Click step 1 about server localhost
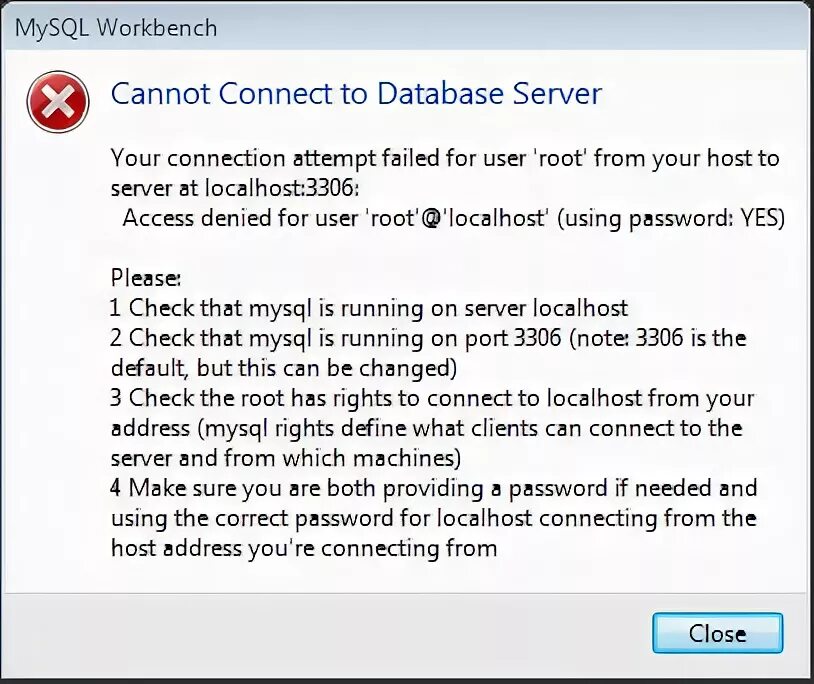The image size is (814, 684). [369, 308]
